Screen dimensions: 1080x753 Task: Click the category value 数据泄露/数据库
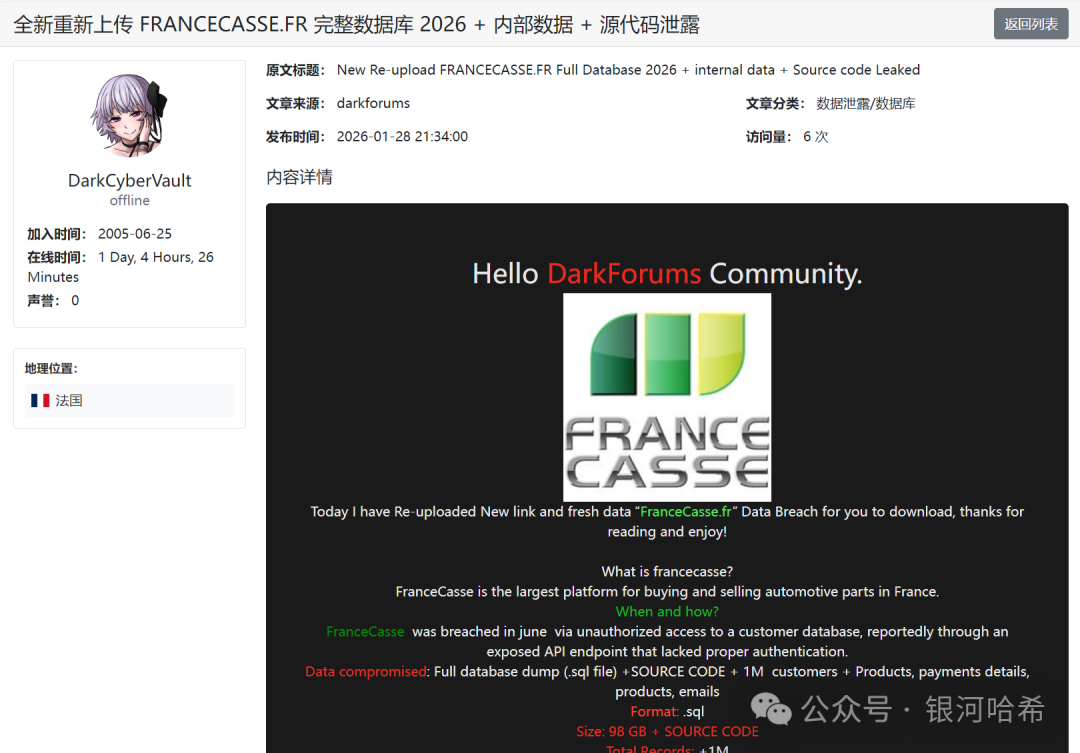(866, 103)
